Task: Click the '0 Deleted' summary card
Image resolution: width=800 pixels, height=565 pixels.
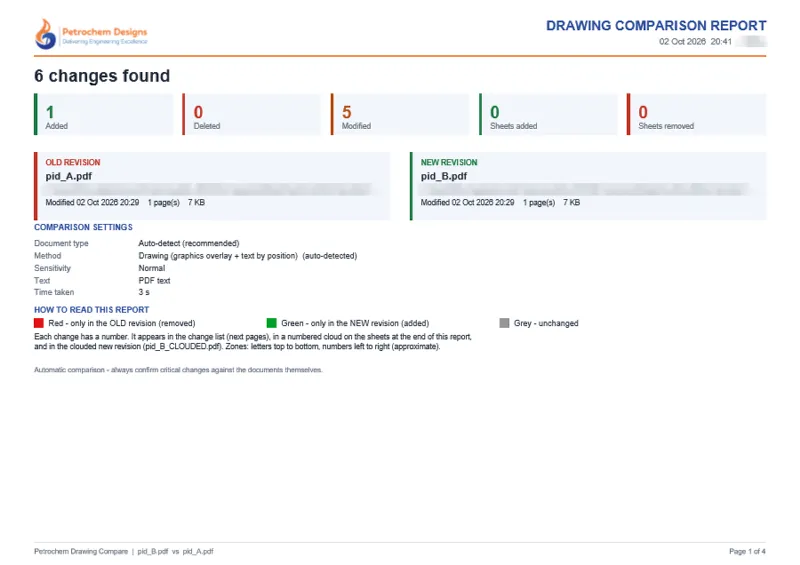Action: [252, 114]
